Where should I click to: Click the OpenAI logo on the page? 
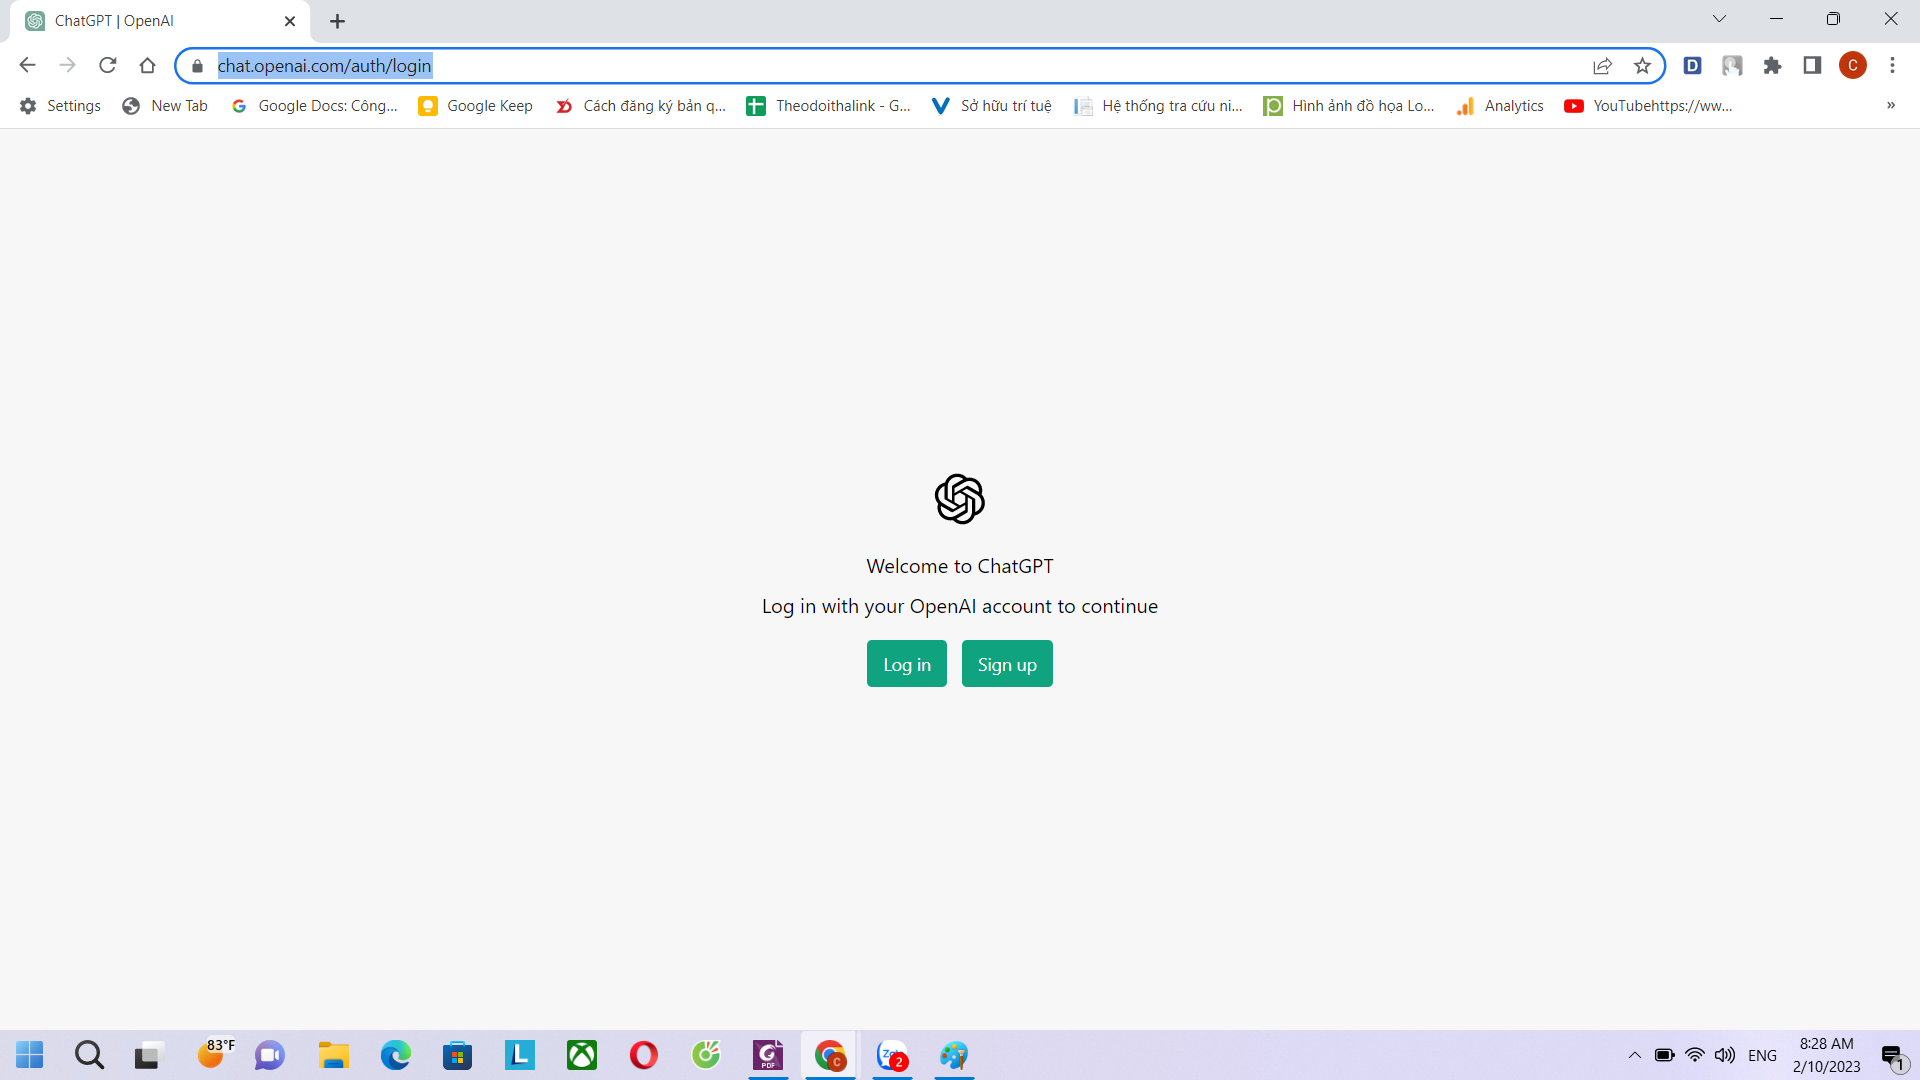pyautogui.click(x=960, y=499)
